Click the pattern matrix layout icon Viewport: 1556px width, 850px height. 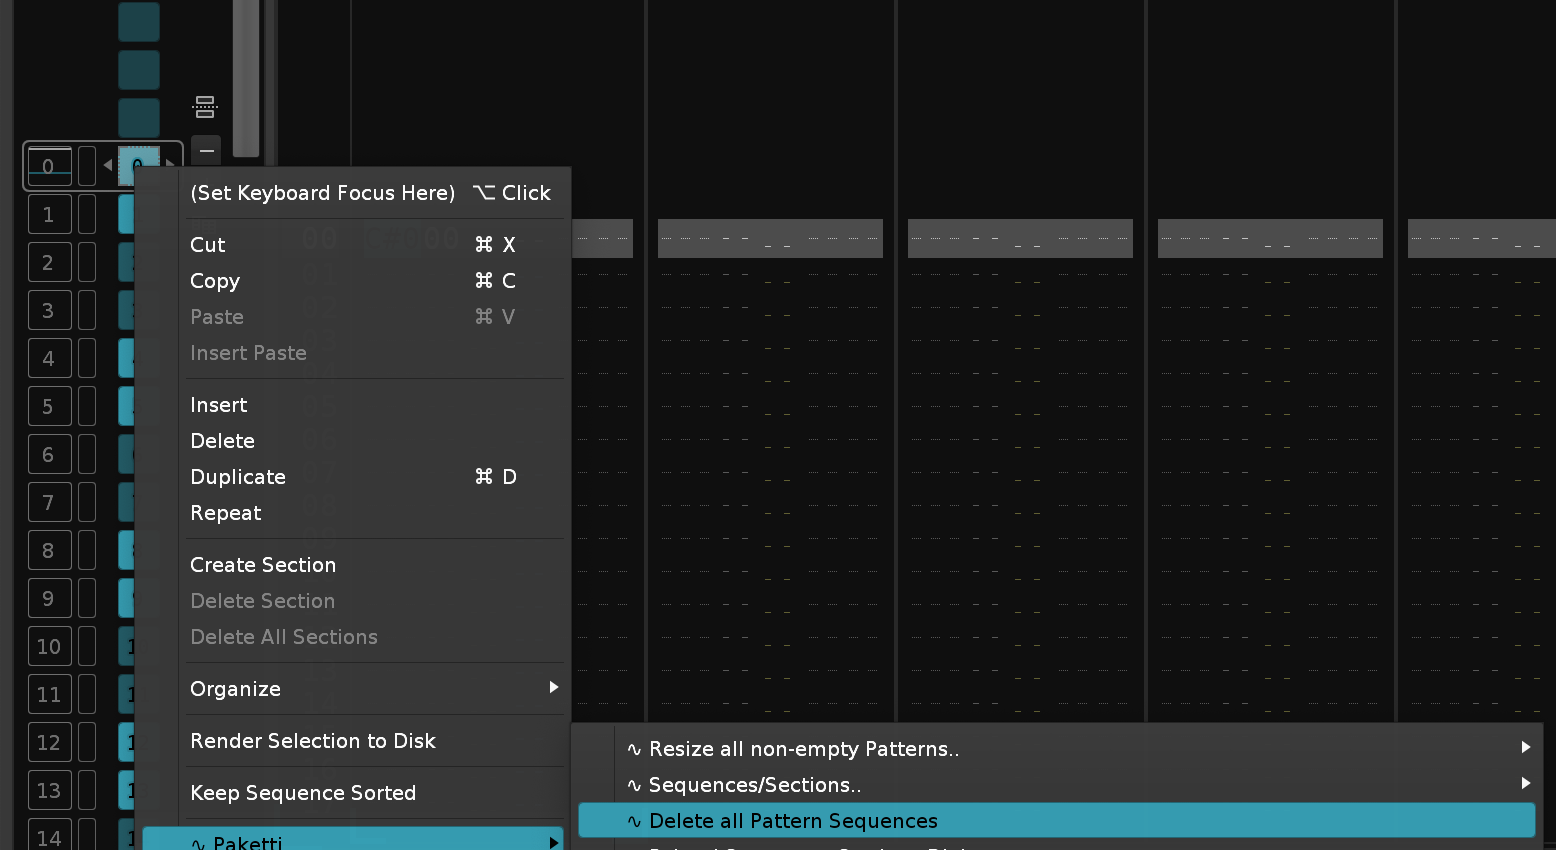pyautogui.click(x=205, y=107)
